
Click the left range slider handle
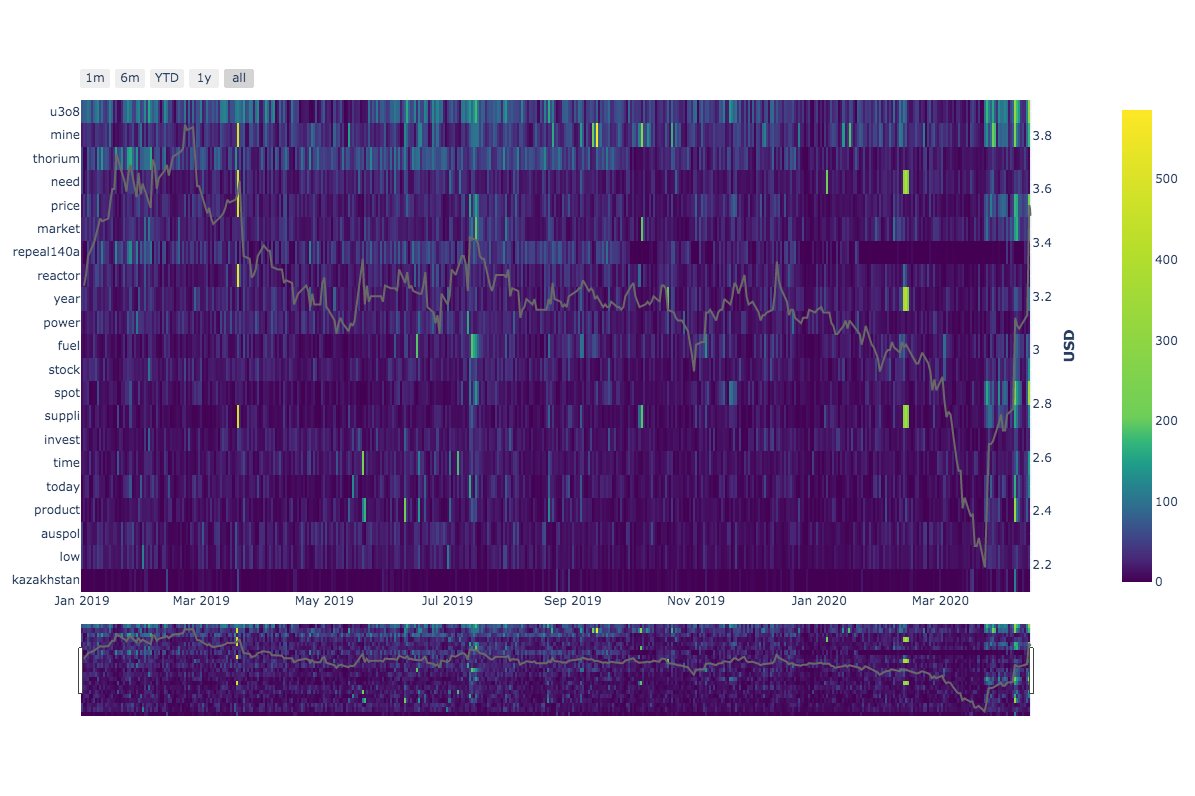coord(80,670)
